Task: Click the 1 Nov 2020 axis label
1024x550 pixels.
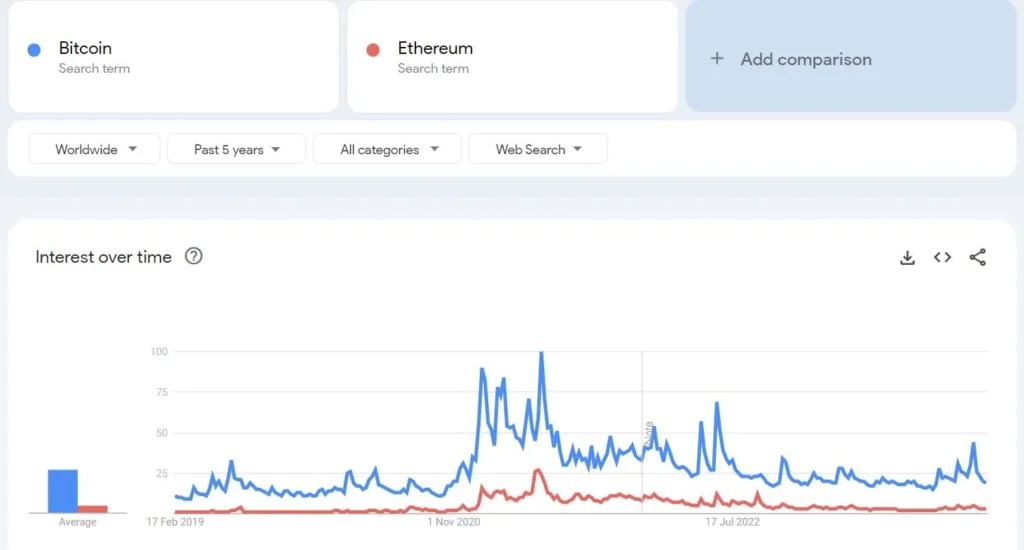Action: click(454, 521)
